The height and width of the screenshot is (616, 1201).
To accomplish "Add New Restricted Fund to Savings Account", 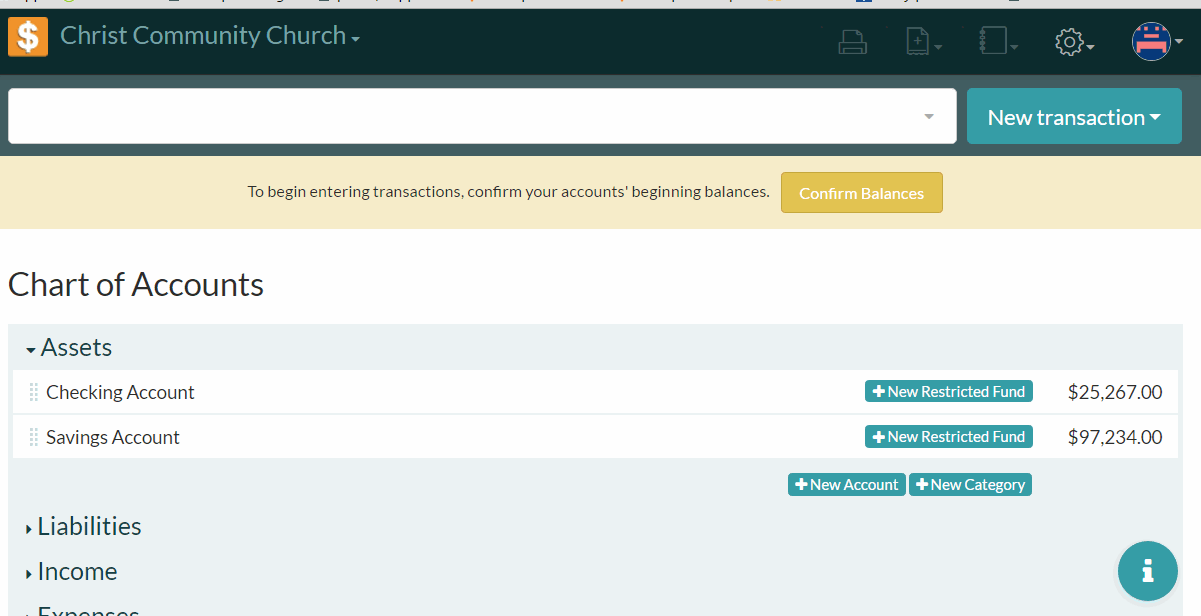I will point(948,437).
